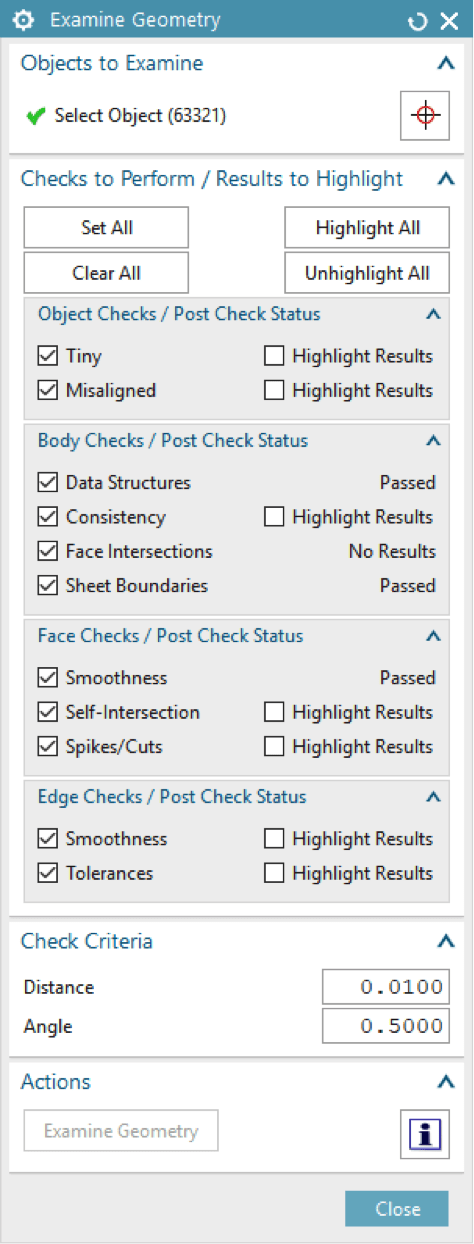
Task: Collapse the Body Checks group
Action: [433, 440]
